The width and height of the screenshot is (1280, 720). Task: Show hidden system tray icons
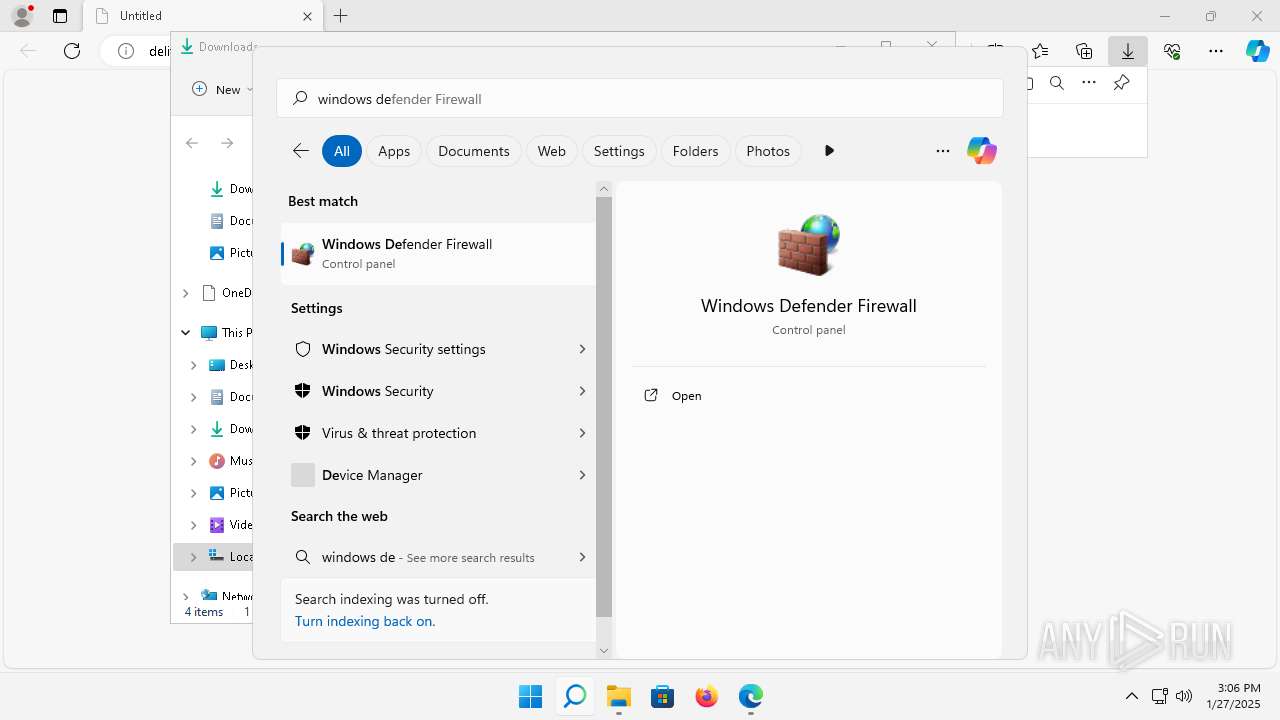(1132, 696)
